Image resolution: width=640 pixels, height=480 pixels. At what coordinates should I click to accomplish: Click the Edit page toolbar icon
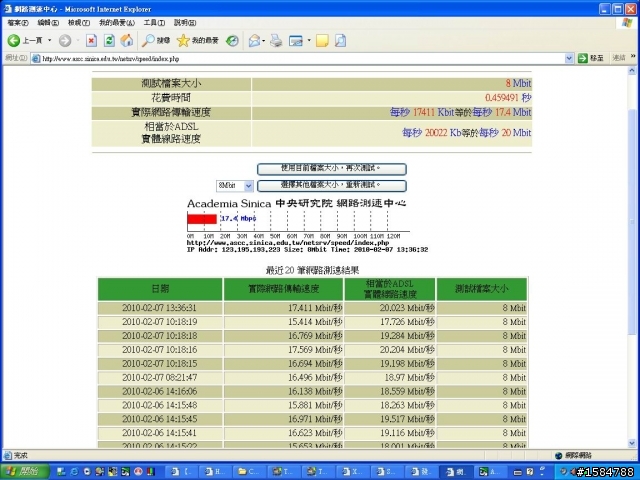(x=296, y=40)
